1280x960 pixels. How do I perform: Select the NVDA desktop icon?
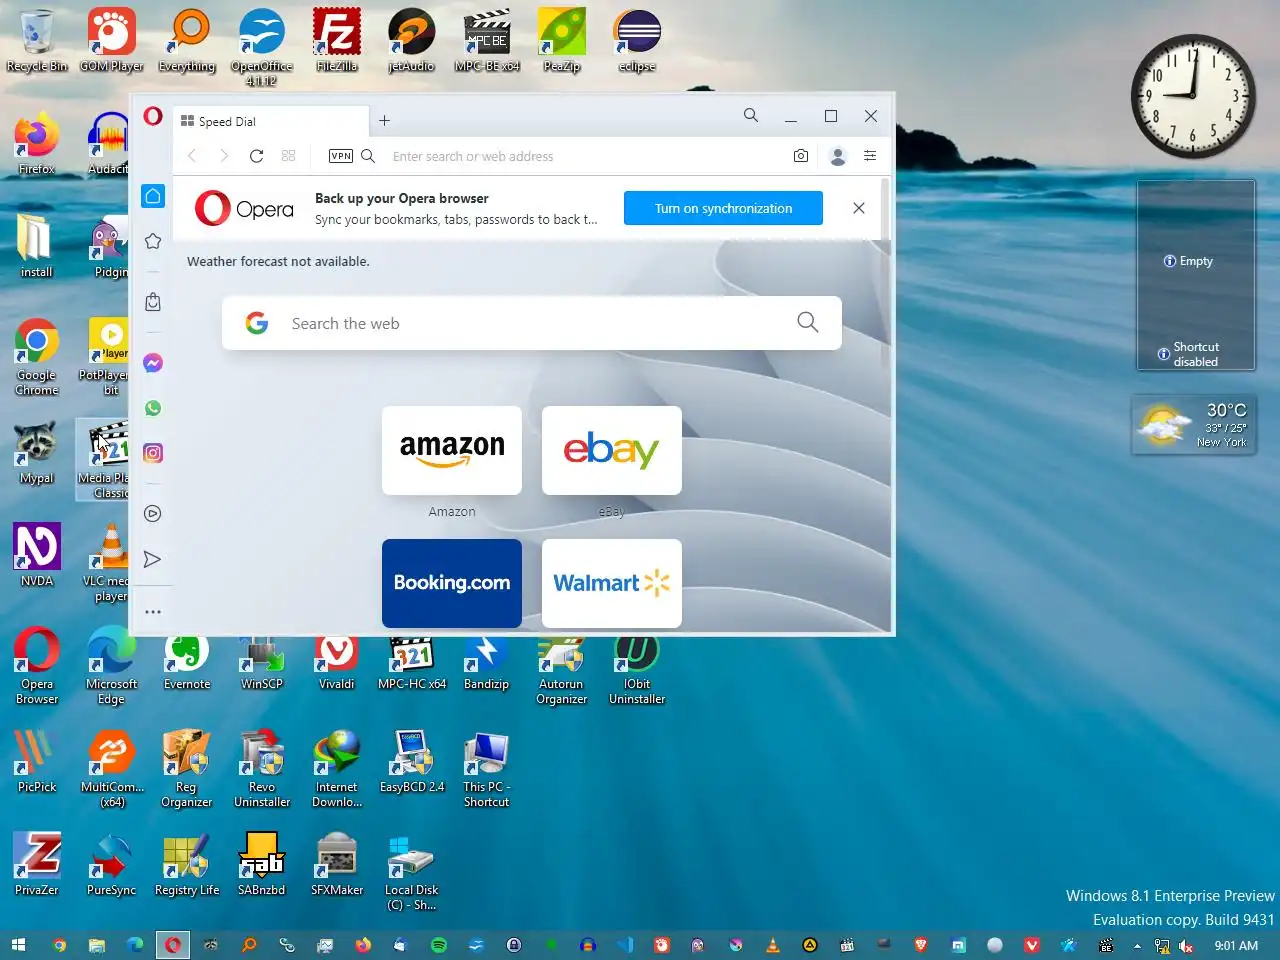[x=37, y=555]
